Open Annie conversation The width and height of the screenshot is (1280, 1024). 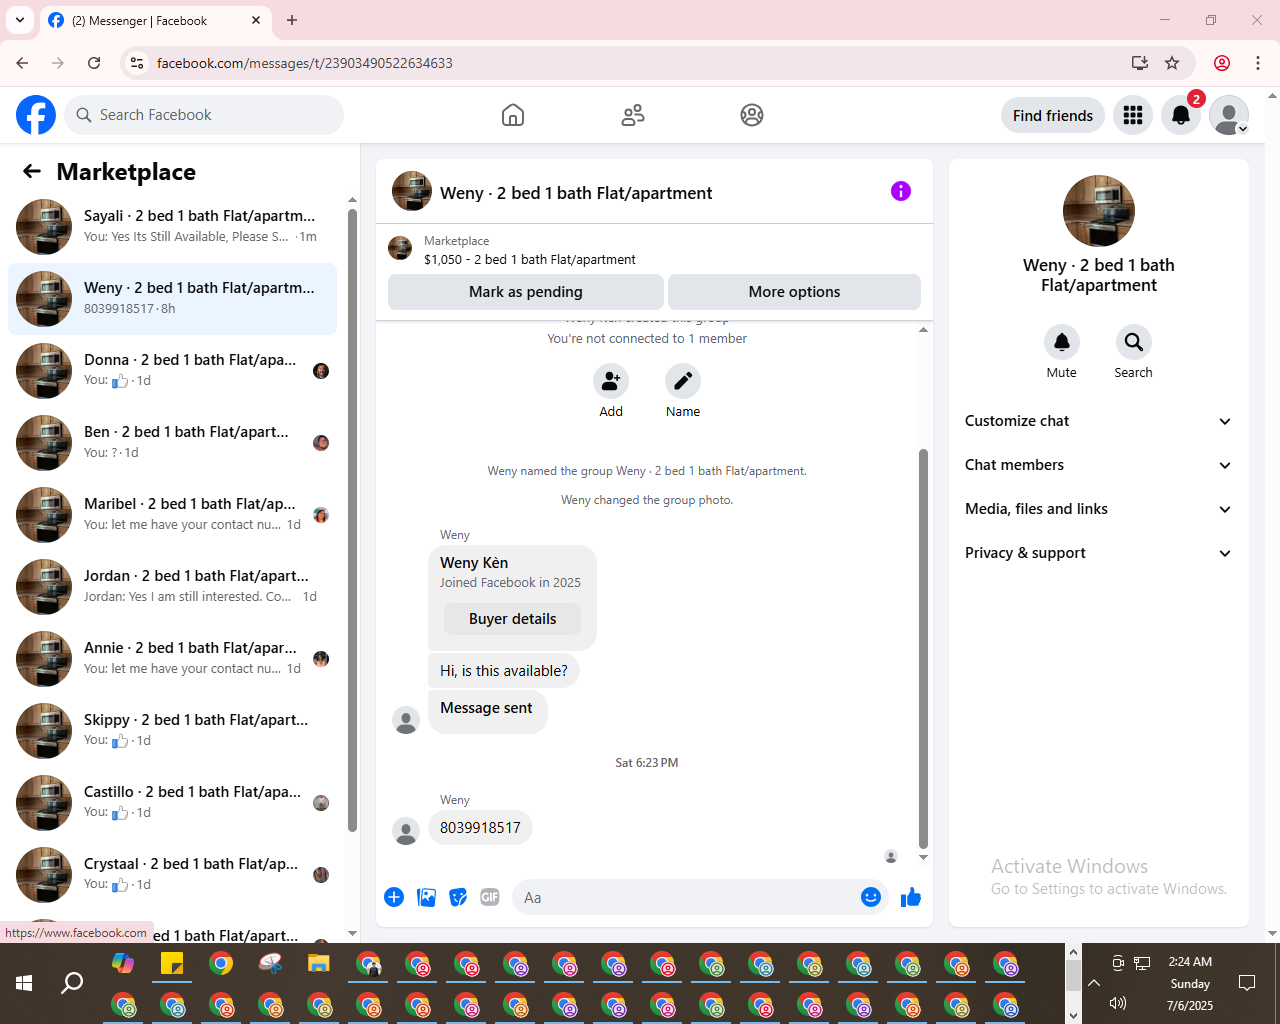click(x=172, y=659)
